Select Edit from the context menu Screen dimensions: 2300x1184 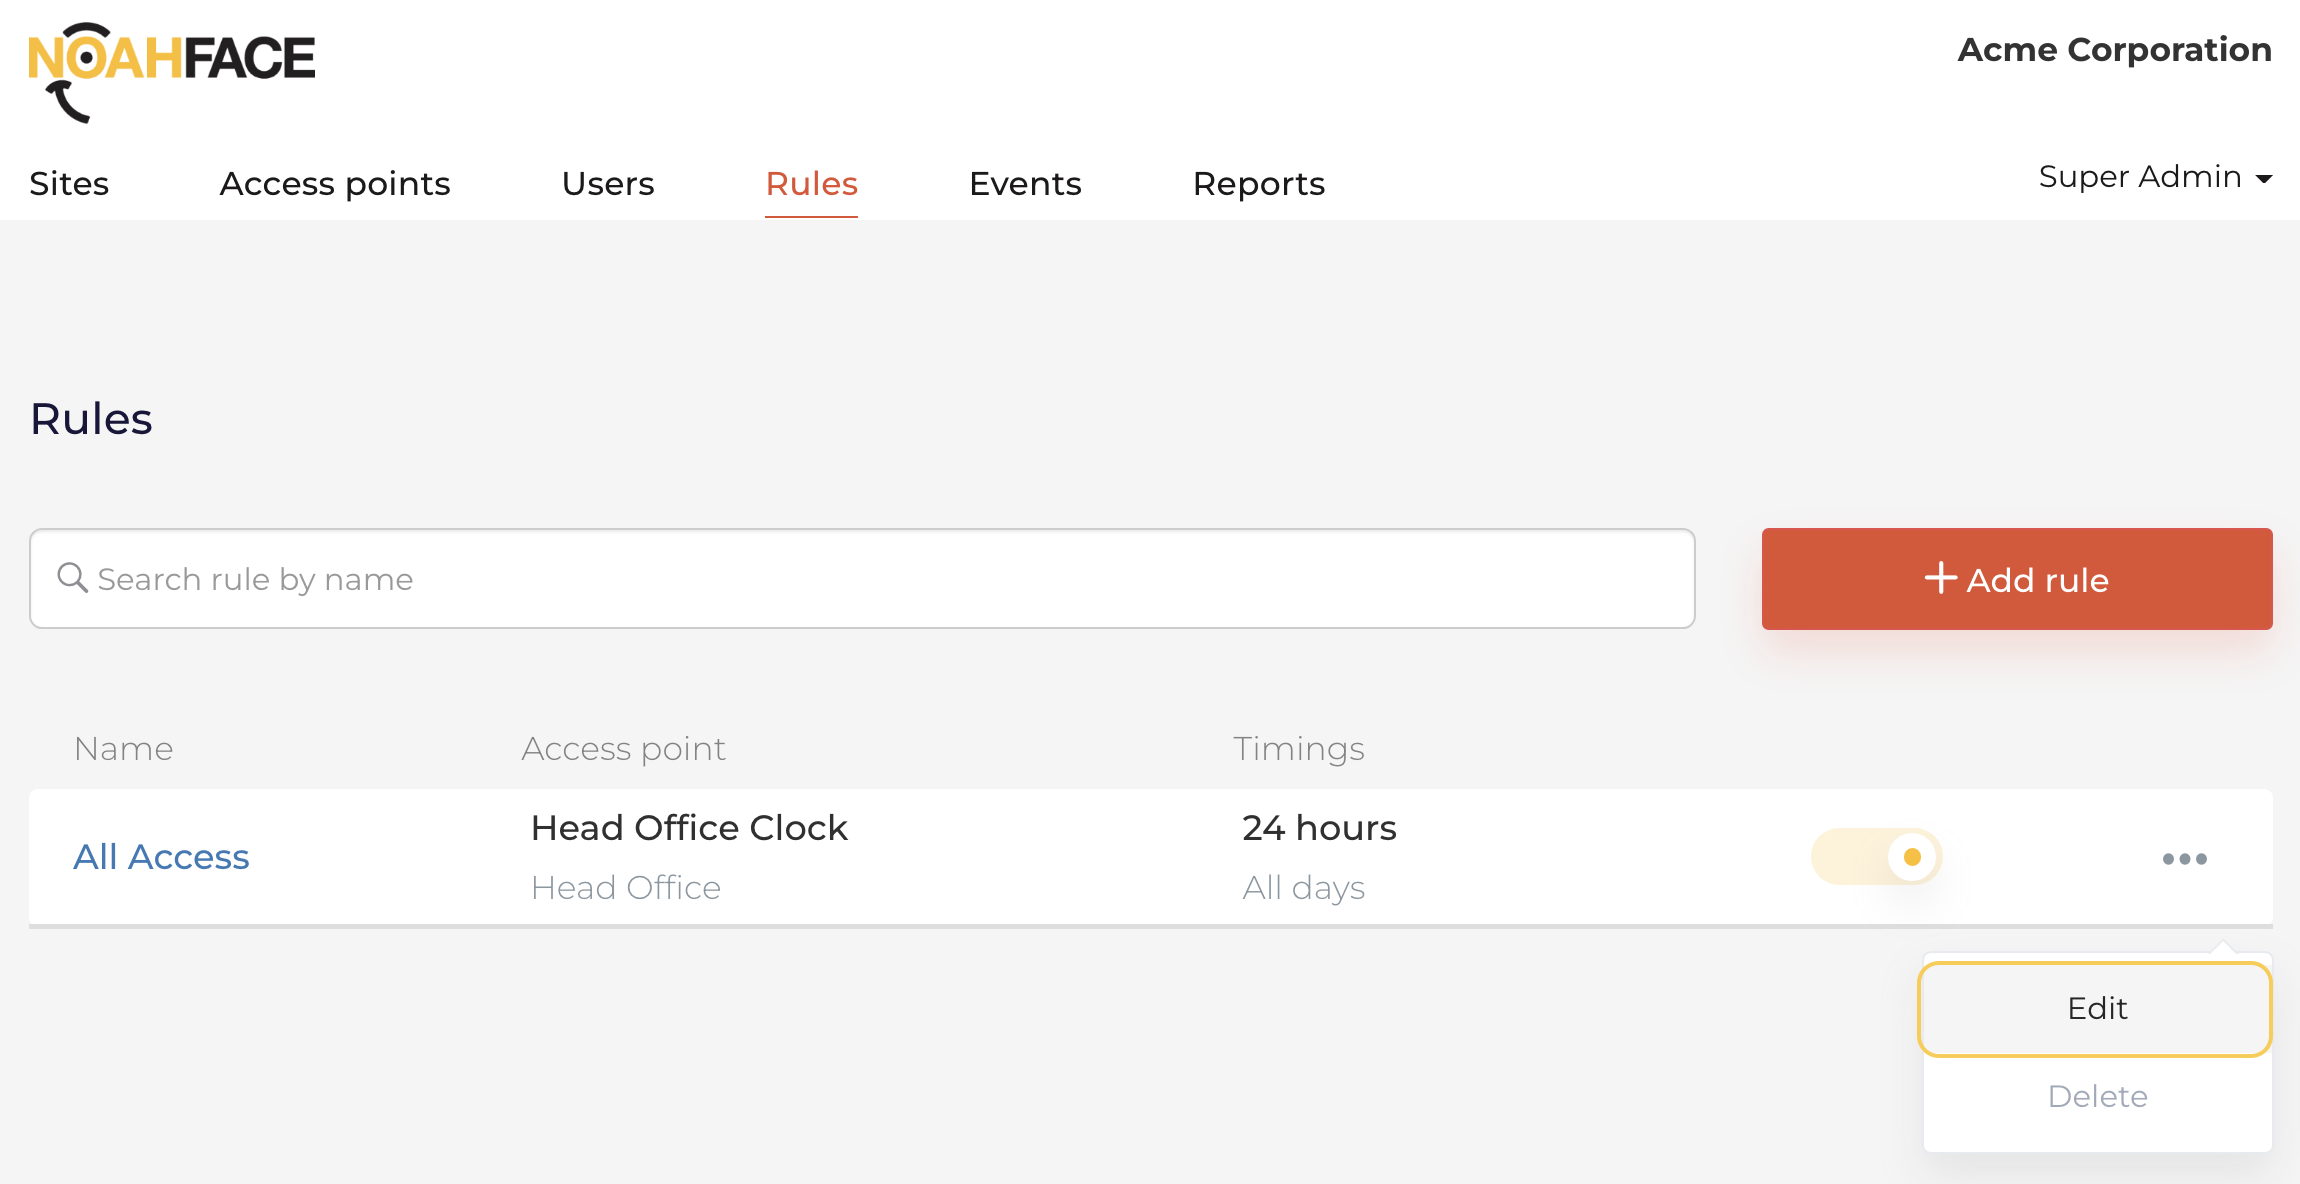pos(2096,1008)
